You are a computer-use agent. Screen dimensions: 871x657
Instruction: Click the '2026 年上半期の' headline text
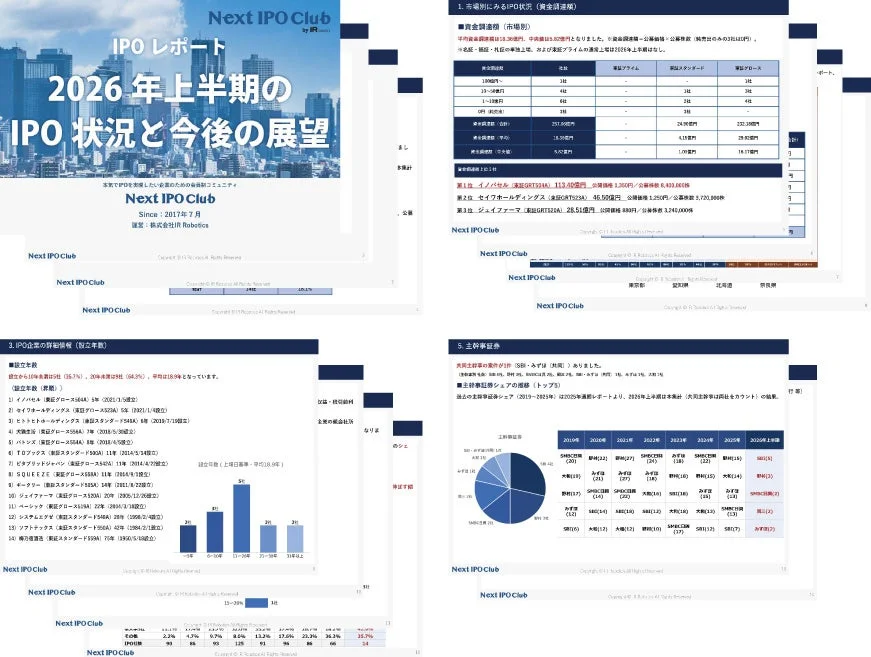pyautogui.click(x=169, y=89)
